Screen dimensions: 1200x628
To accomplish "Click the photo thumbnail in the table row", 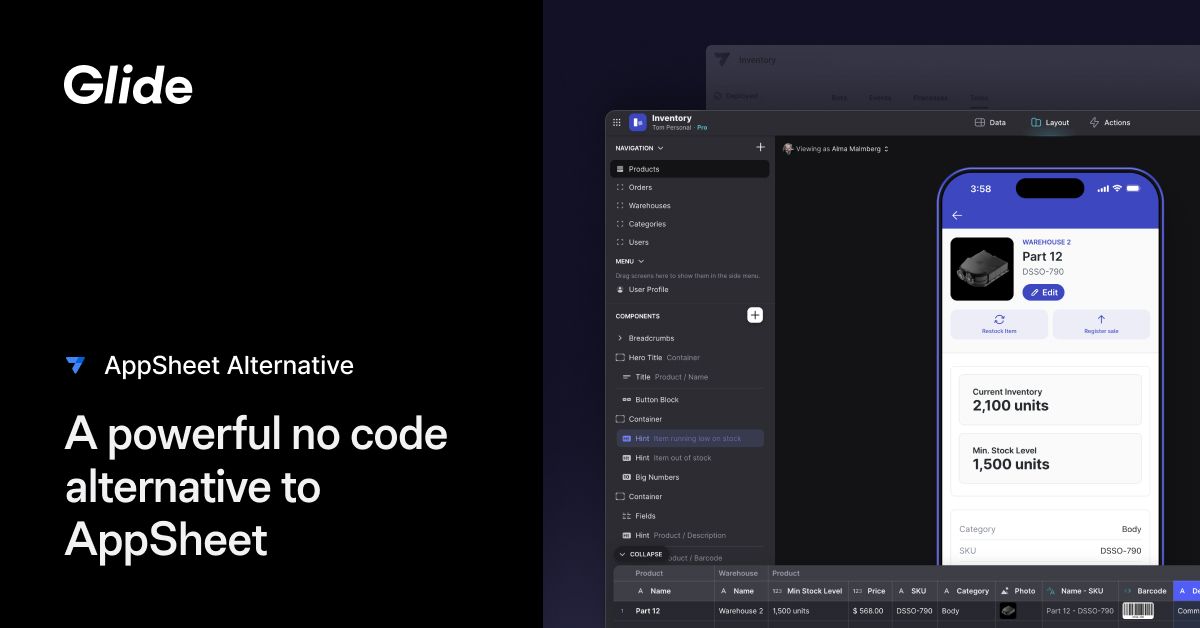I will [1008, 610].
